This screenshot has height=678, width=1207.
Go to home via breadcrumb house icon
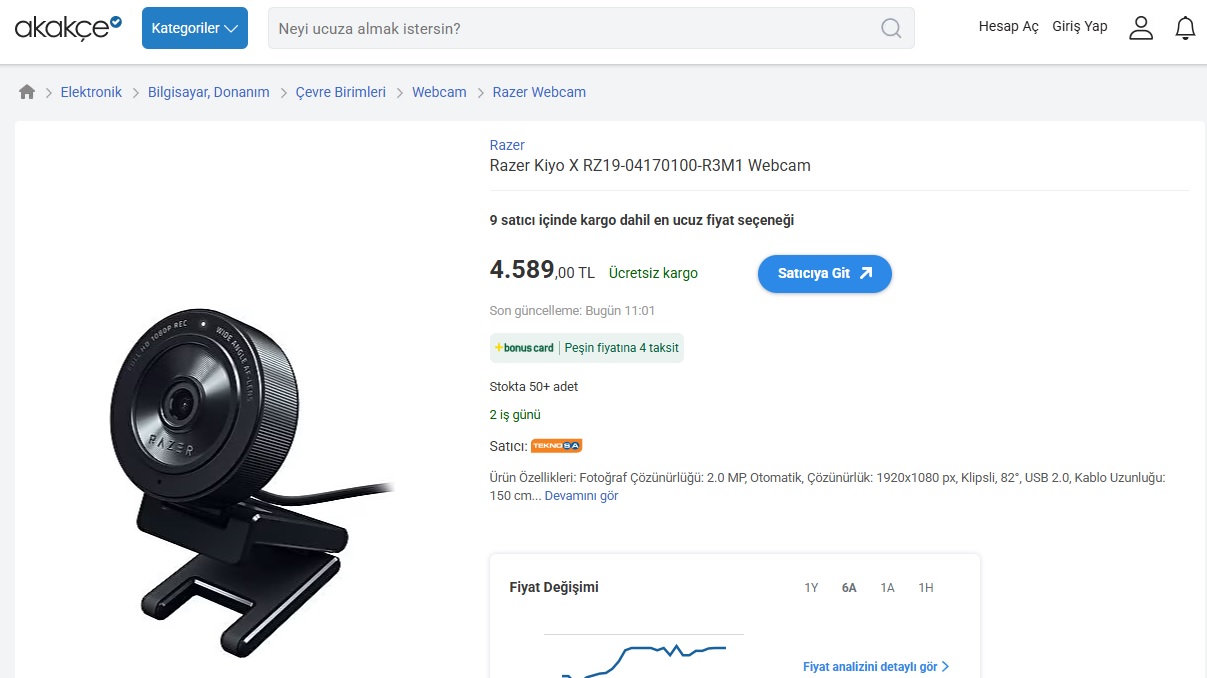27,92
